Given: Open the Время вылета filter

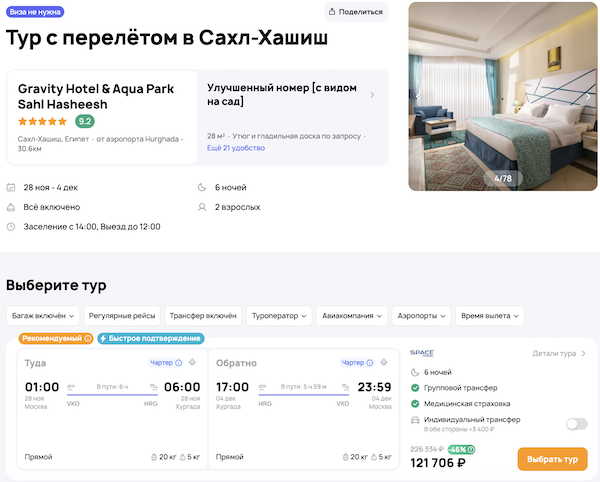Looking at the screenshot, I should click(x=490, y=315).
